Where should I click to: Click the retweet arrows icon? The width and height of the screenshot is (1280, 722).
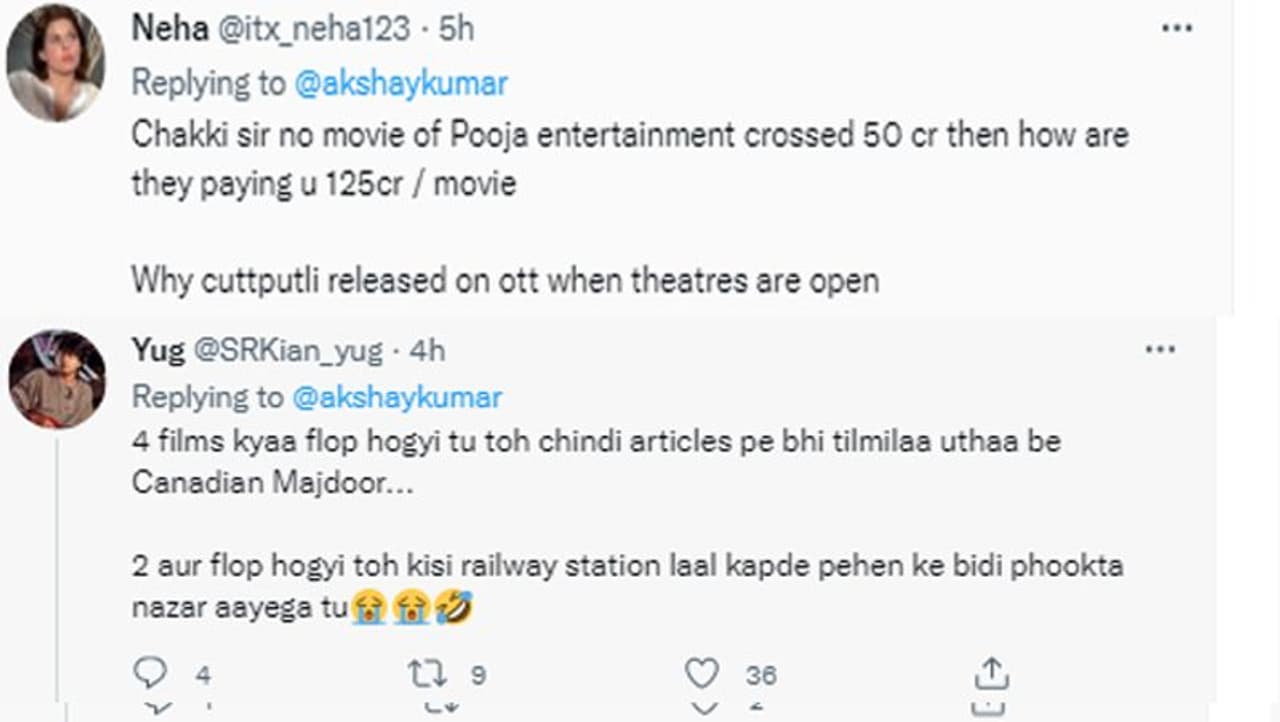tap(426, 674)
